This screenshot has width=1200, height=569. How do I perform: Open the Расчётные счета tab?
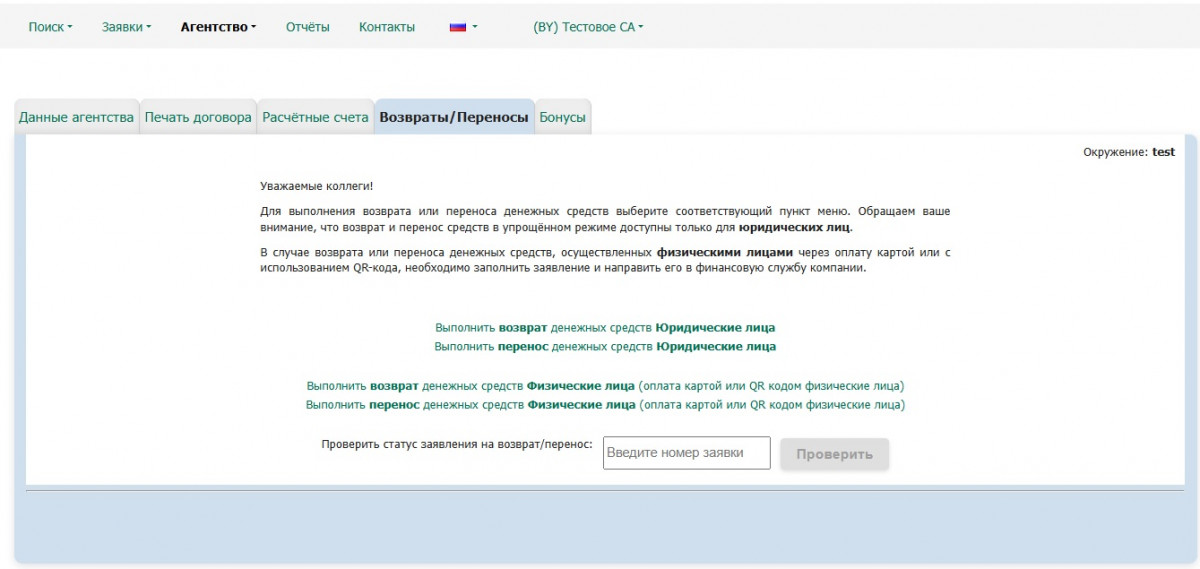point(315,117)
